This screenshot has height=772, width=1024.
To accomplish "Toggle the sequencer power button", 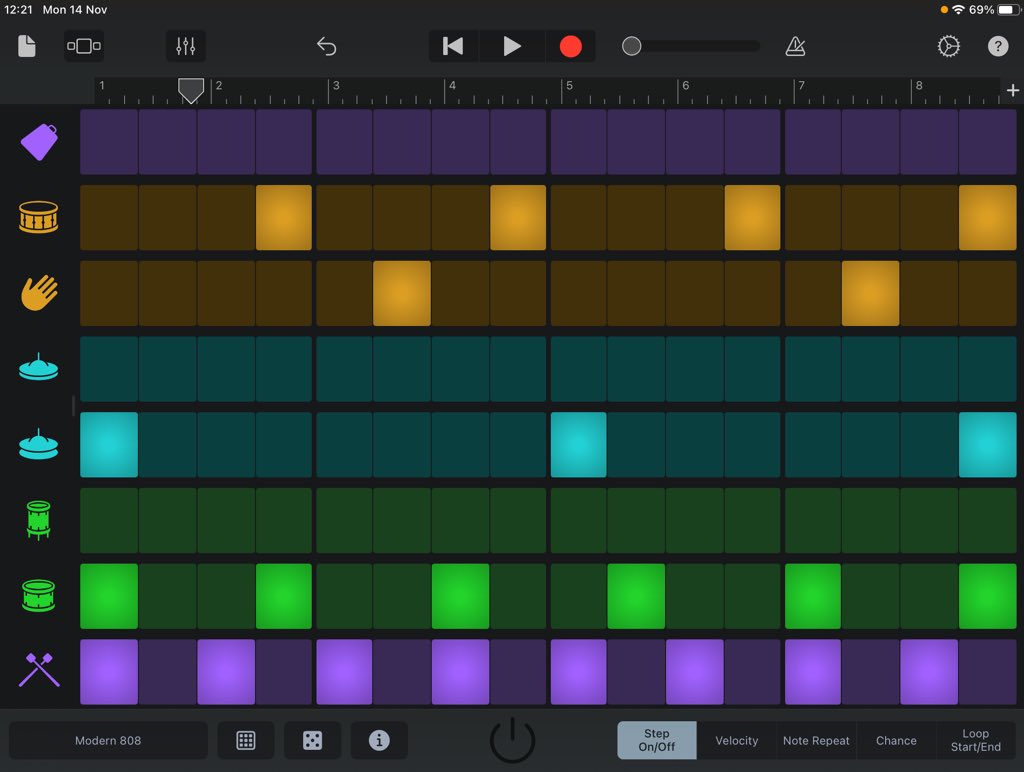I will [513, 740].
